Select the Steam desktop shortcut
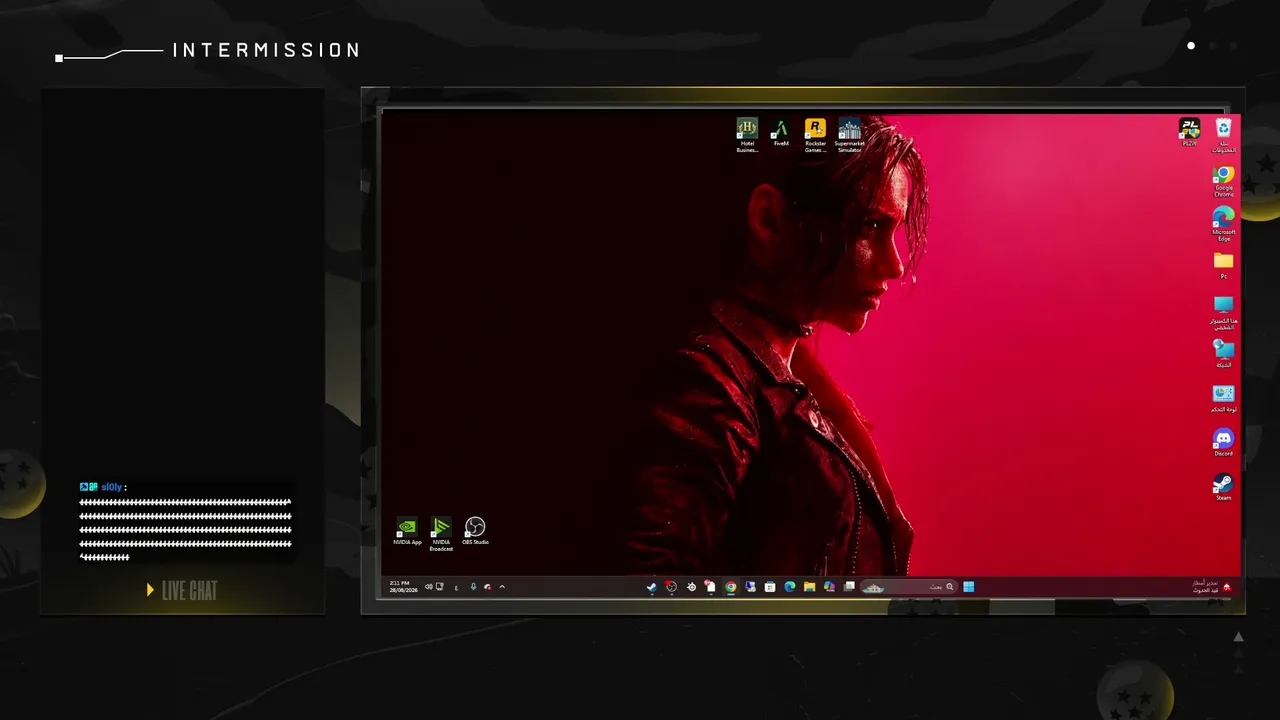This screenshot has height=720, width=1280. point(1223,486)
